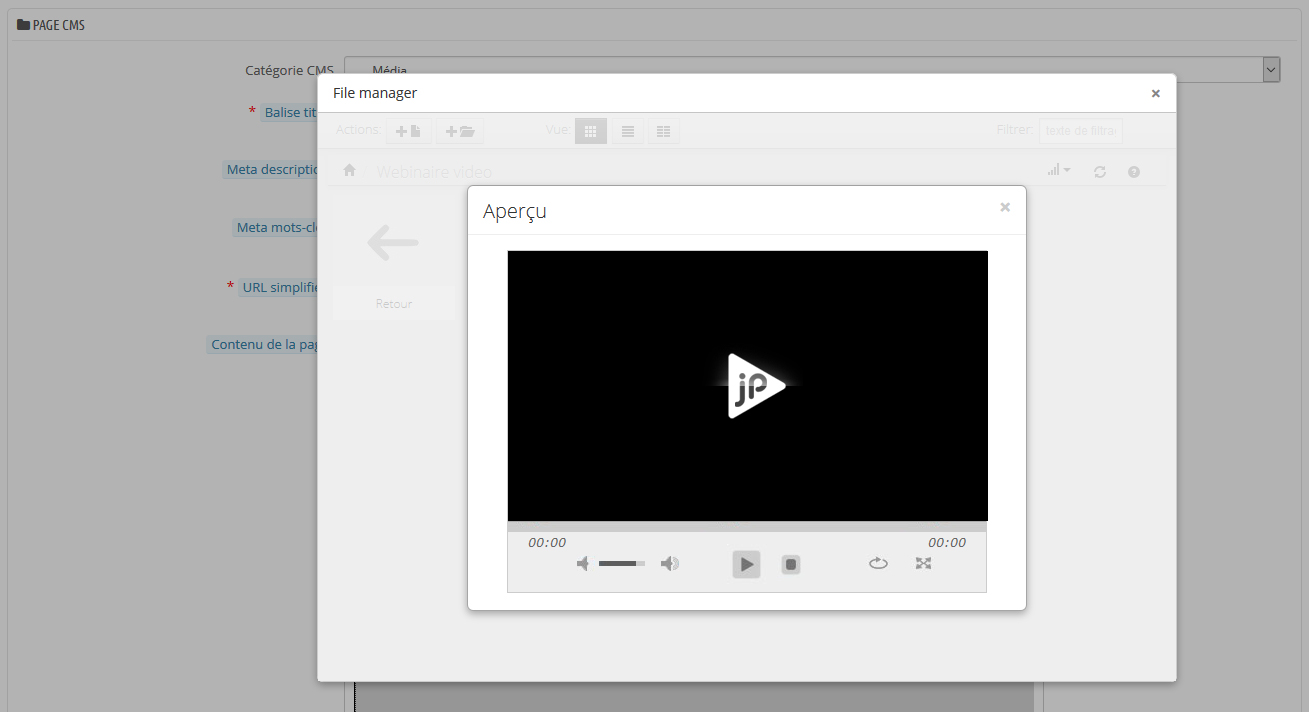Mute the player volume
This screenshot has width=1309, height=712.
(x=584, y=564)
